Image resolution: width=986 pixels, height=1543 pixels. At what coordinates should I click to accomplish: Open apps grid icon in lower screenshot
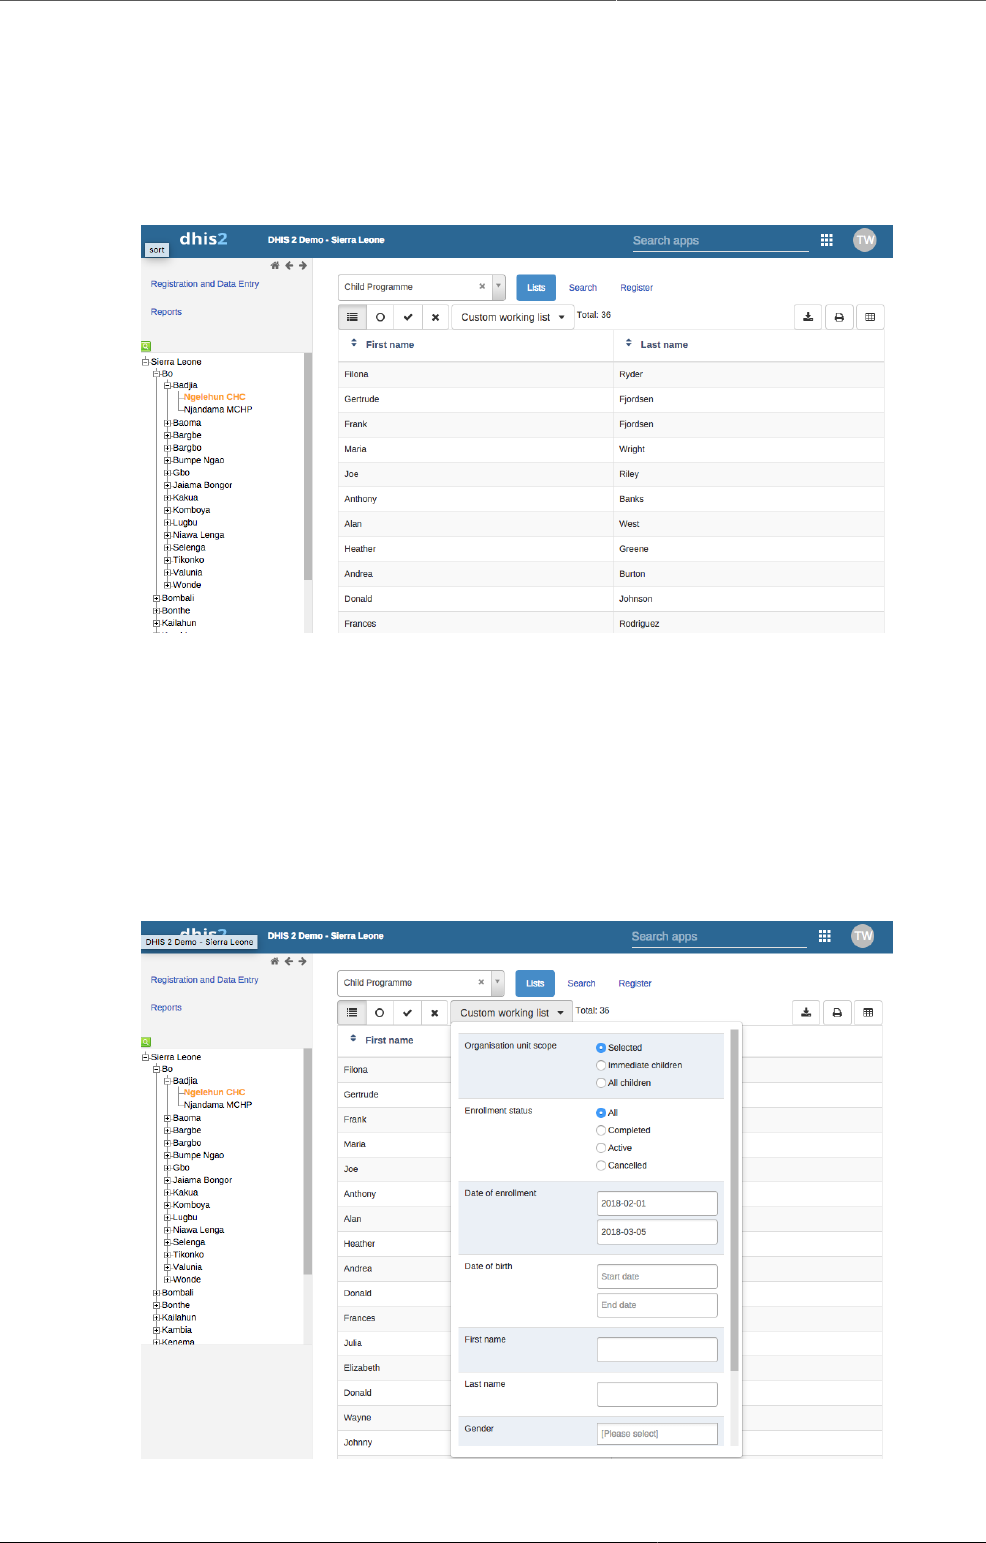point(824,936)
